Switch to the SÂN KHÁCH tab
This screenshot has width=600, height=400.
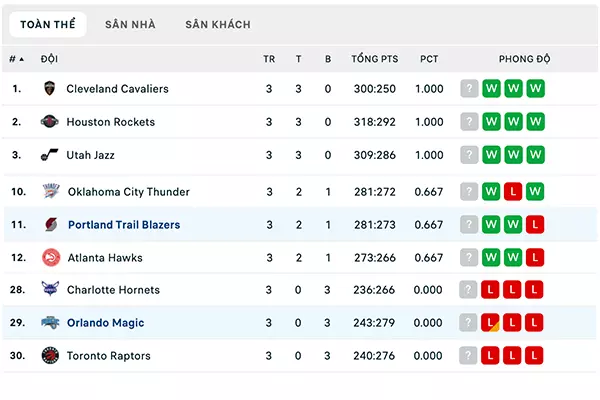pos(218,24)
